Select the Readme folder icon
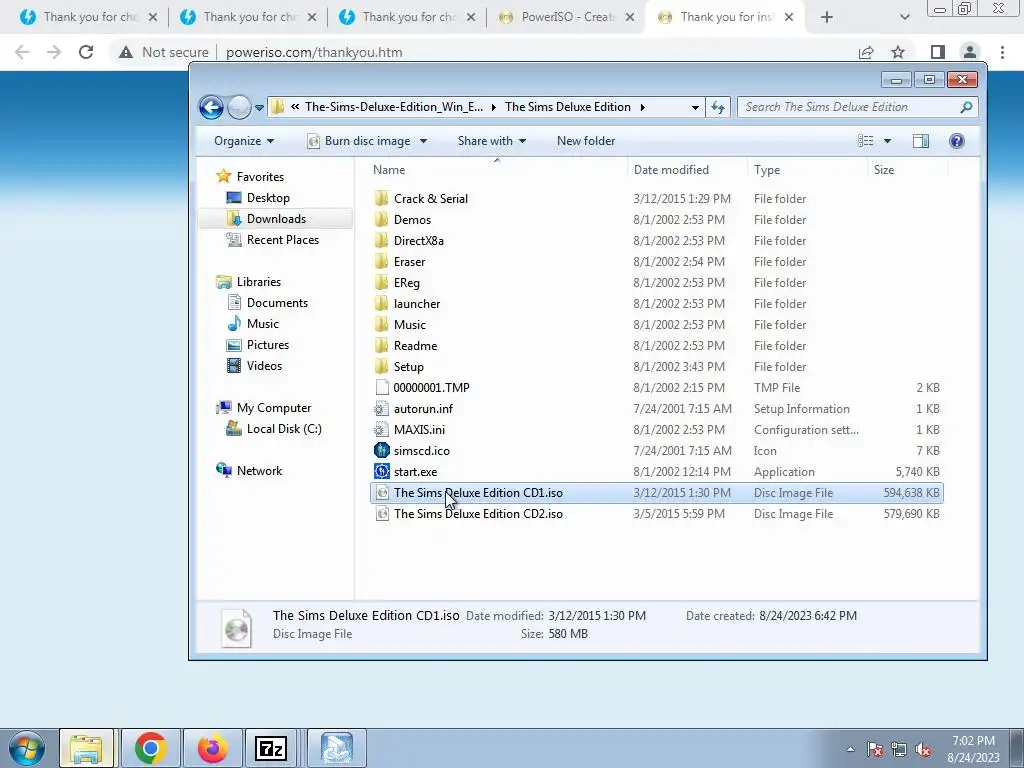 pos(382,345)
